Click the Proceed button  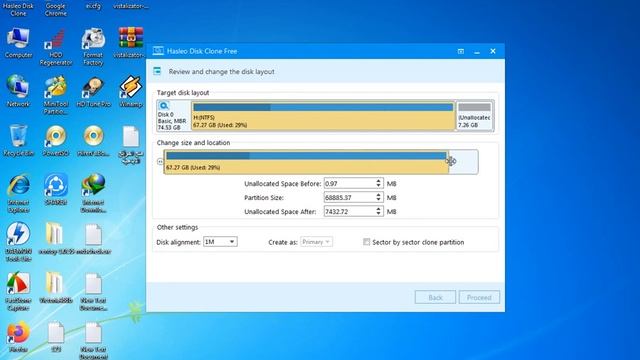(479, 297)
